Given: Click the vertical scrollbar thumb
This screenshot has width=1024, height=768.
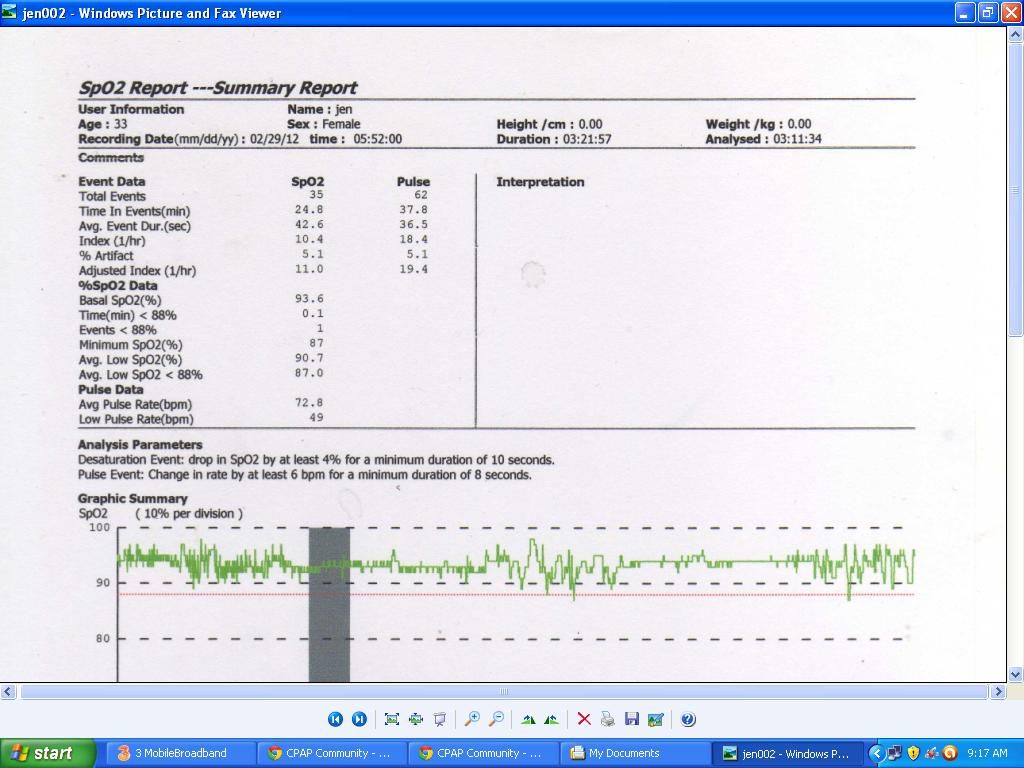Looking at the screenshot, I should tap(1016, 189).
